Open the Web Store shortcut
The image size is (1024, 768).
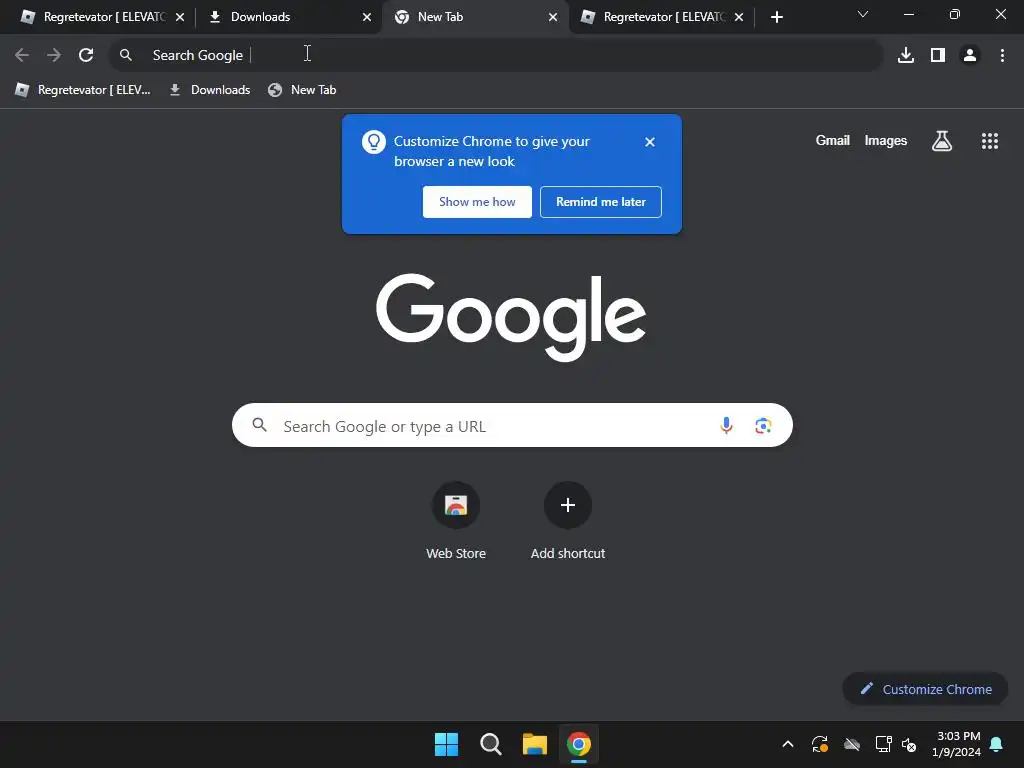pyautogui.click(x=456, y=521)
